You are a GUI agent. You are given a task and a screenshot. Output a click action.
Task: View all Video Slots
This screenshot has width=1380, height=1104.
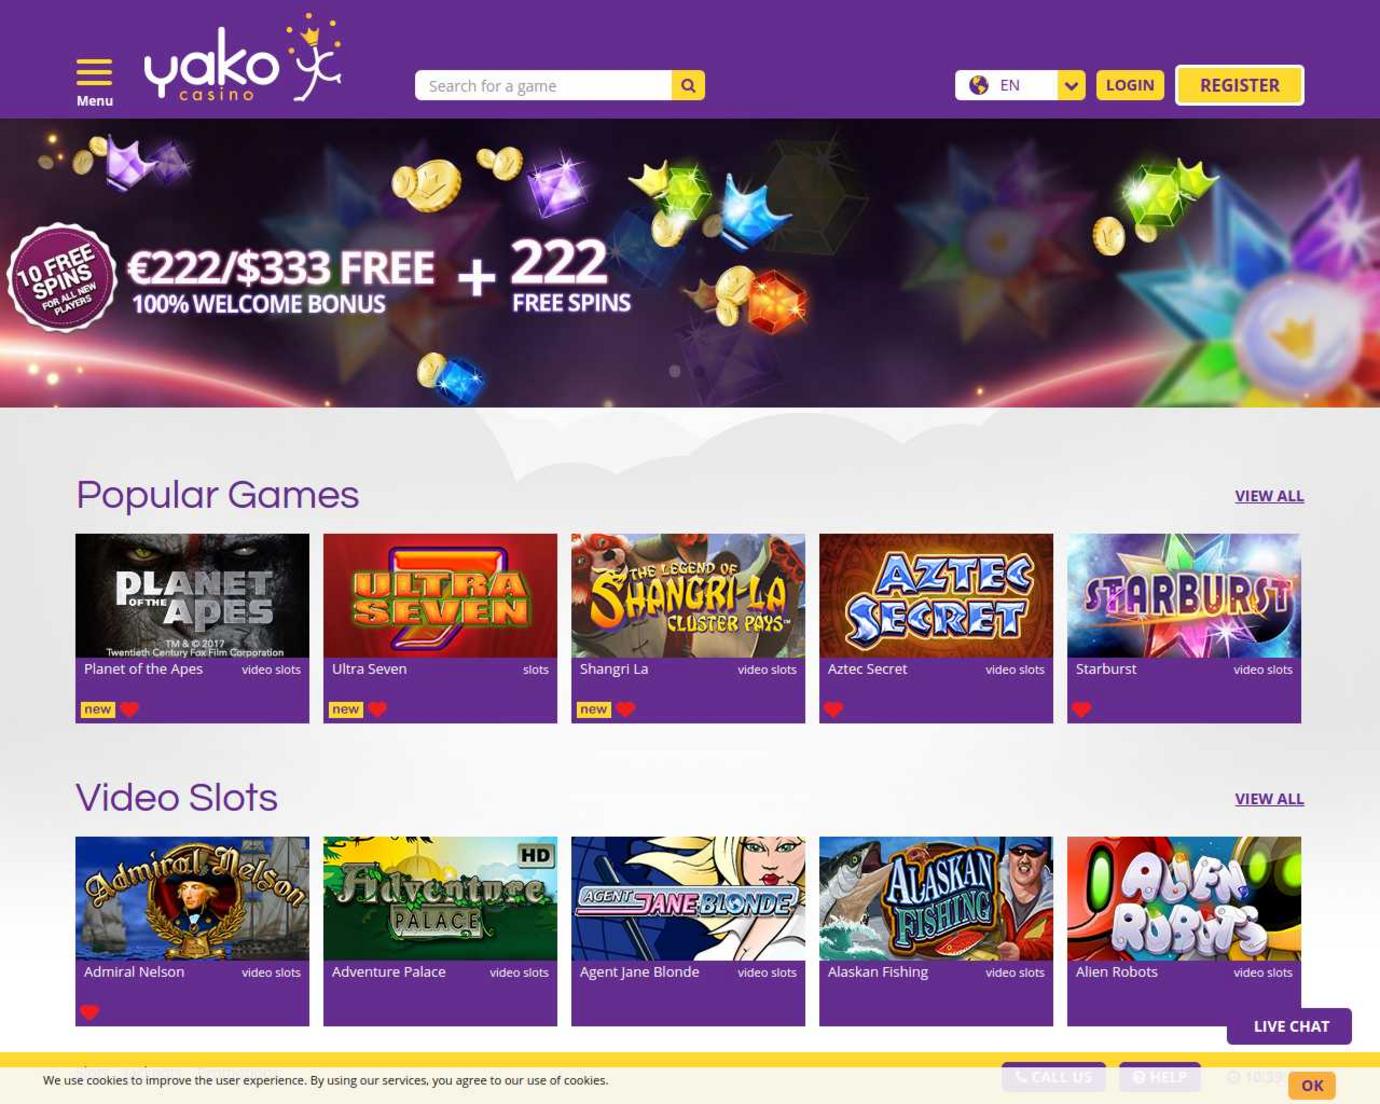coord(1269,799)
